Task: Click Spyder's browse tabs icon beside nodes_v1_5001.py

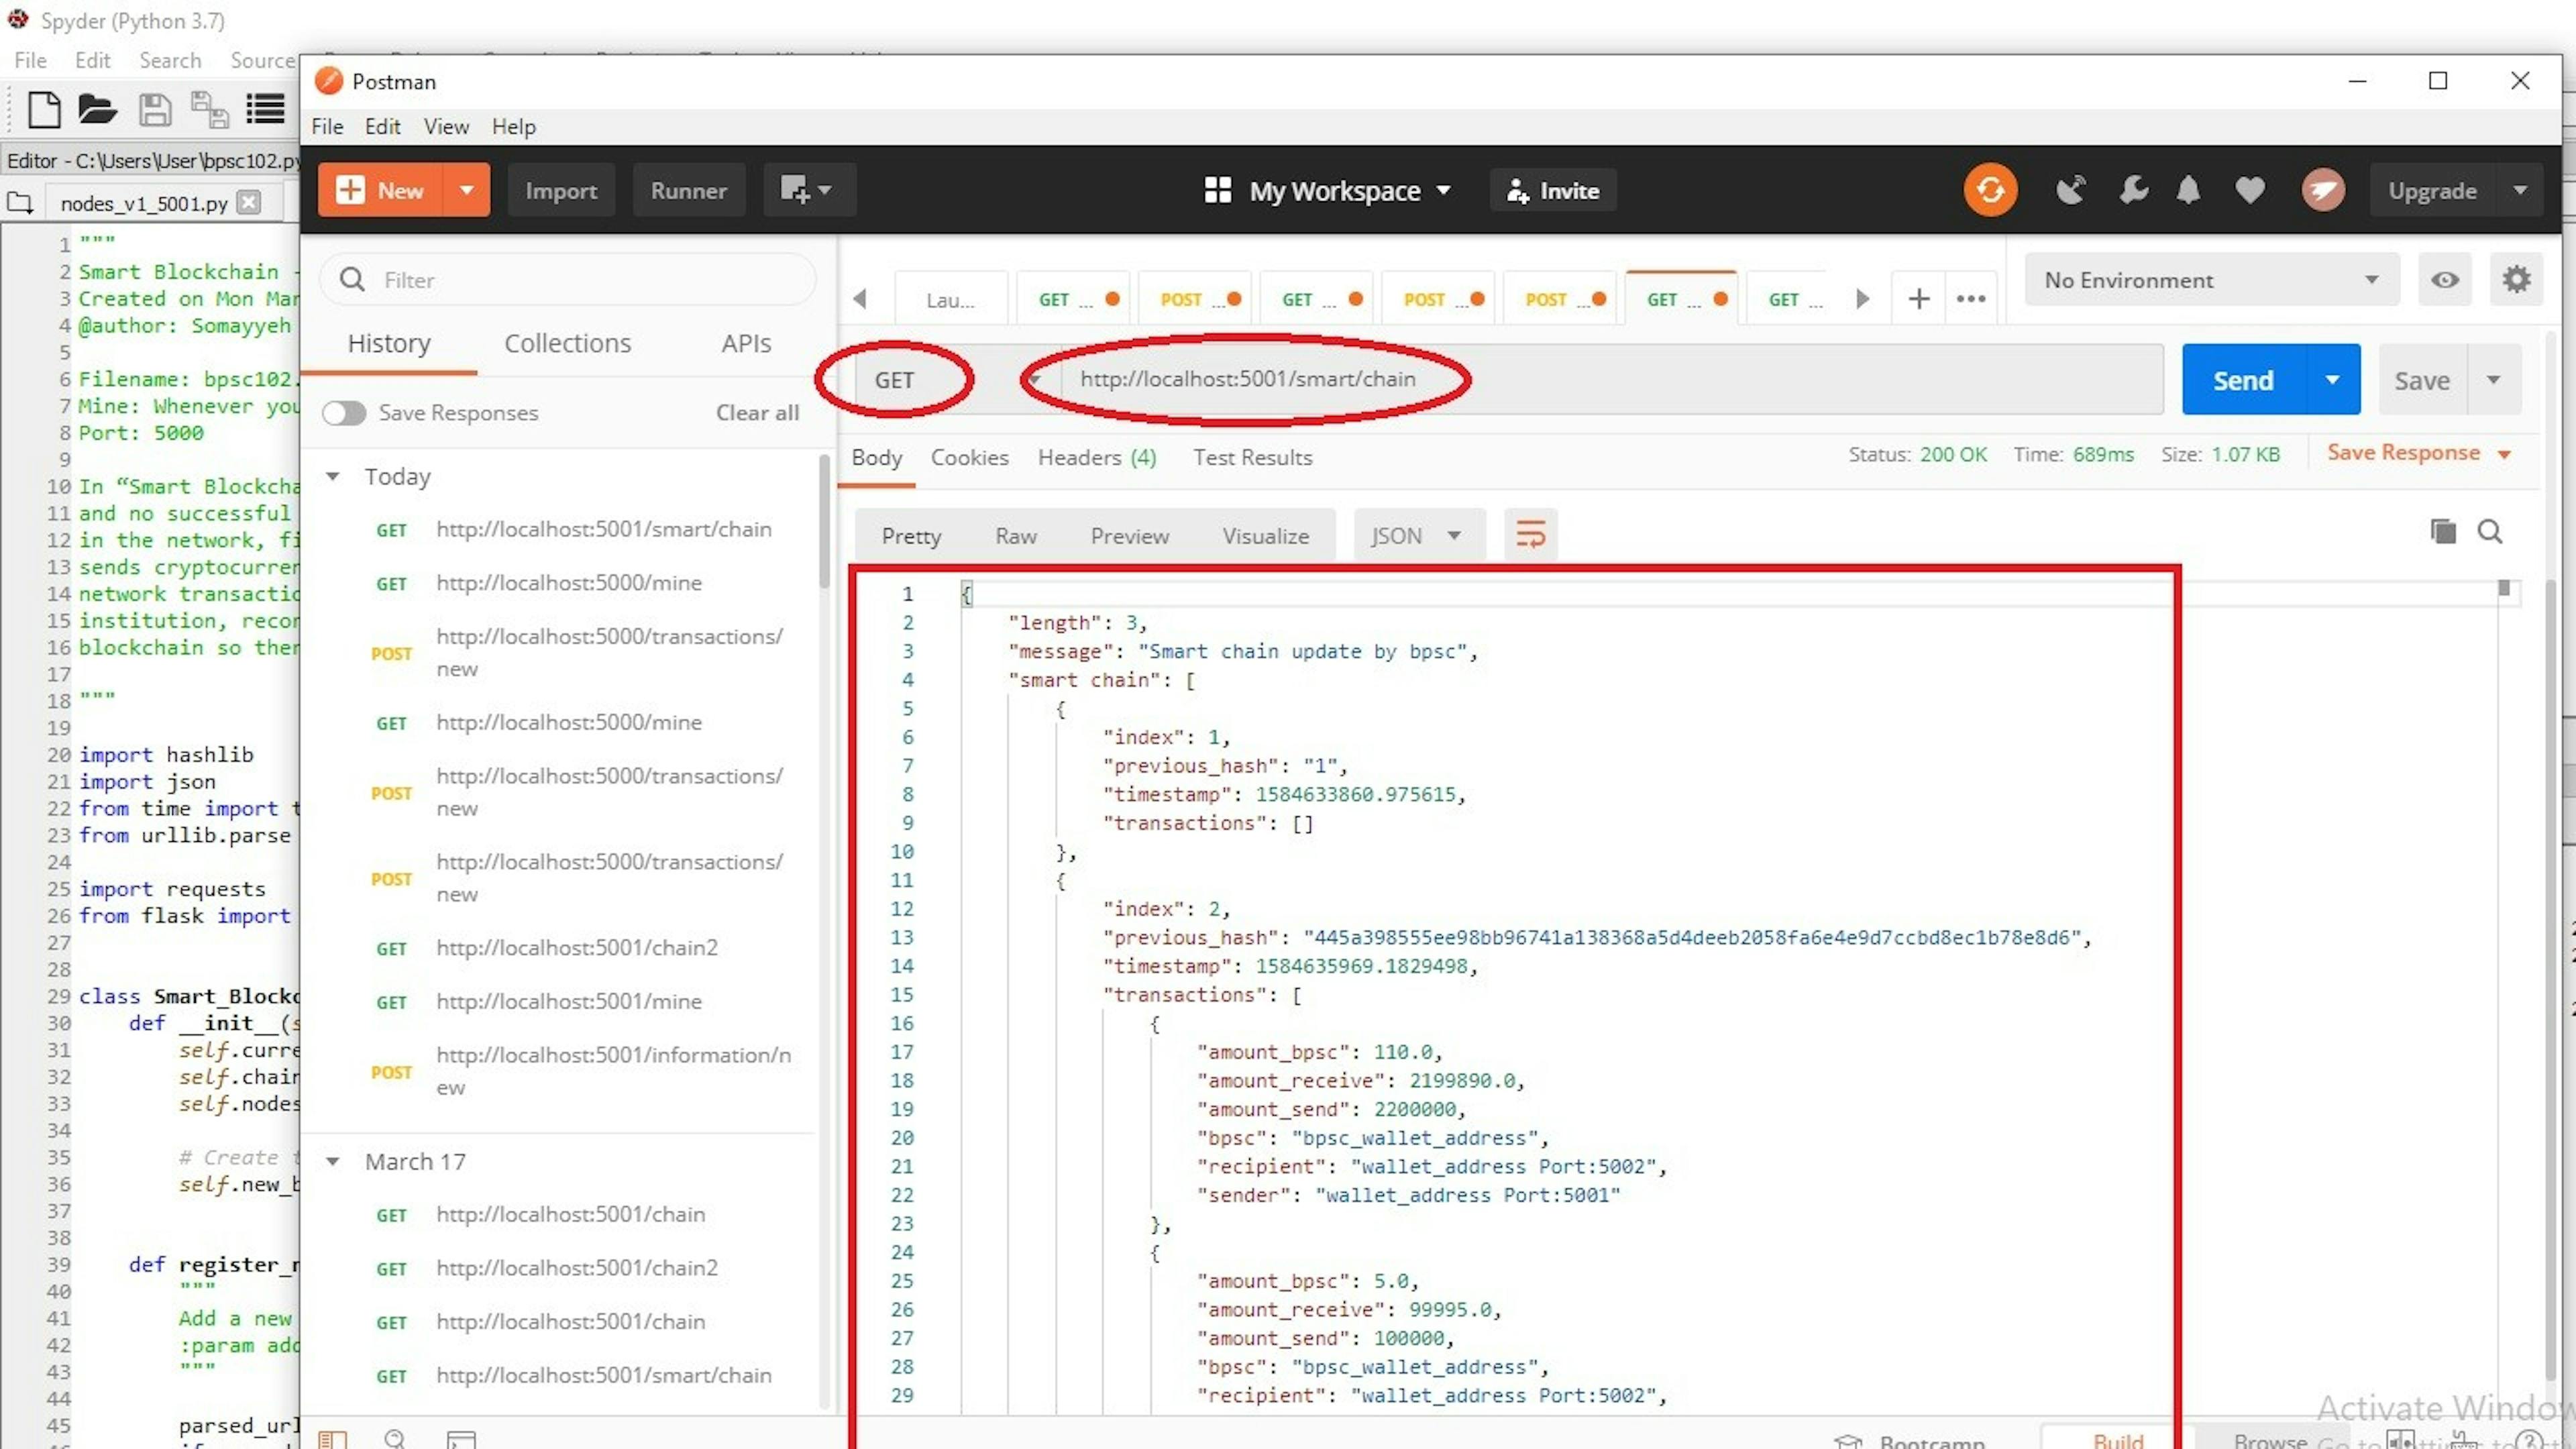Action: [20, 203]
